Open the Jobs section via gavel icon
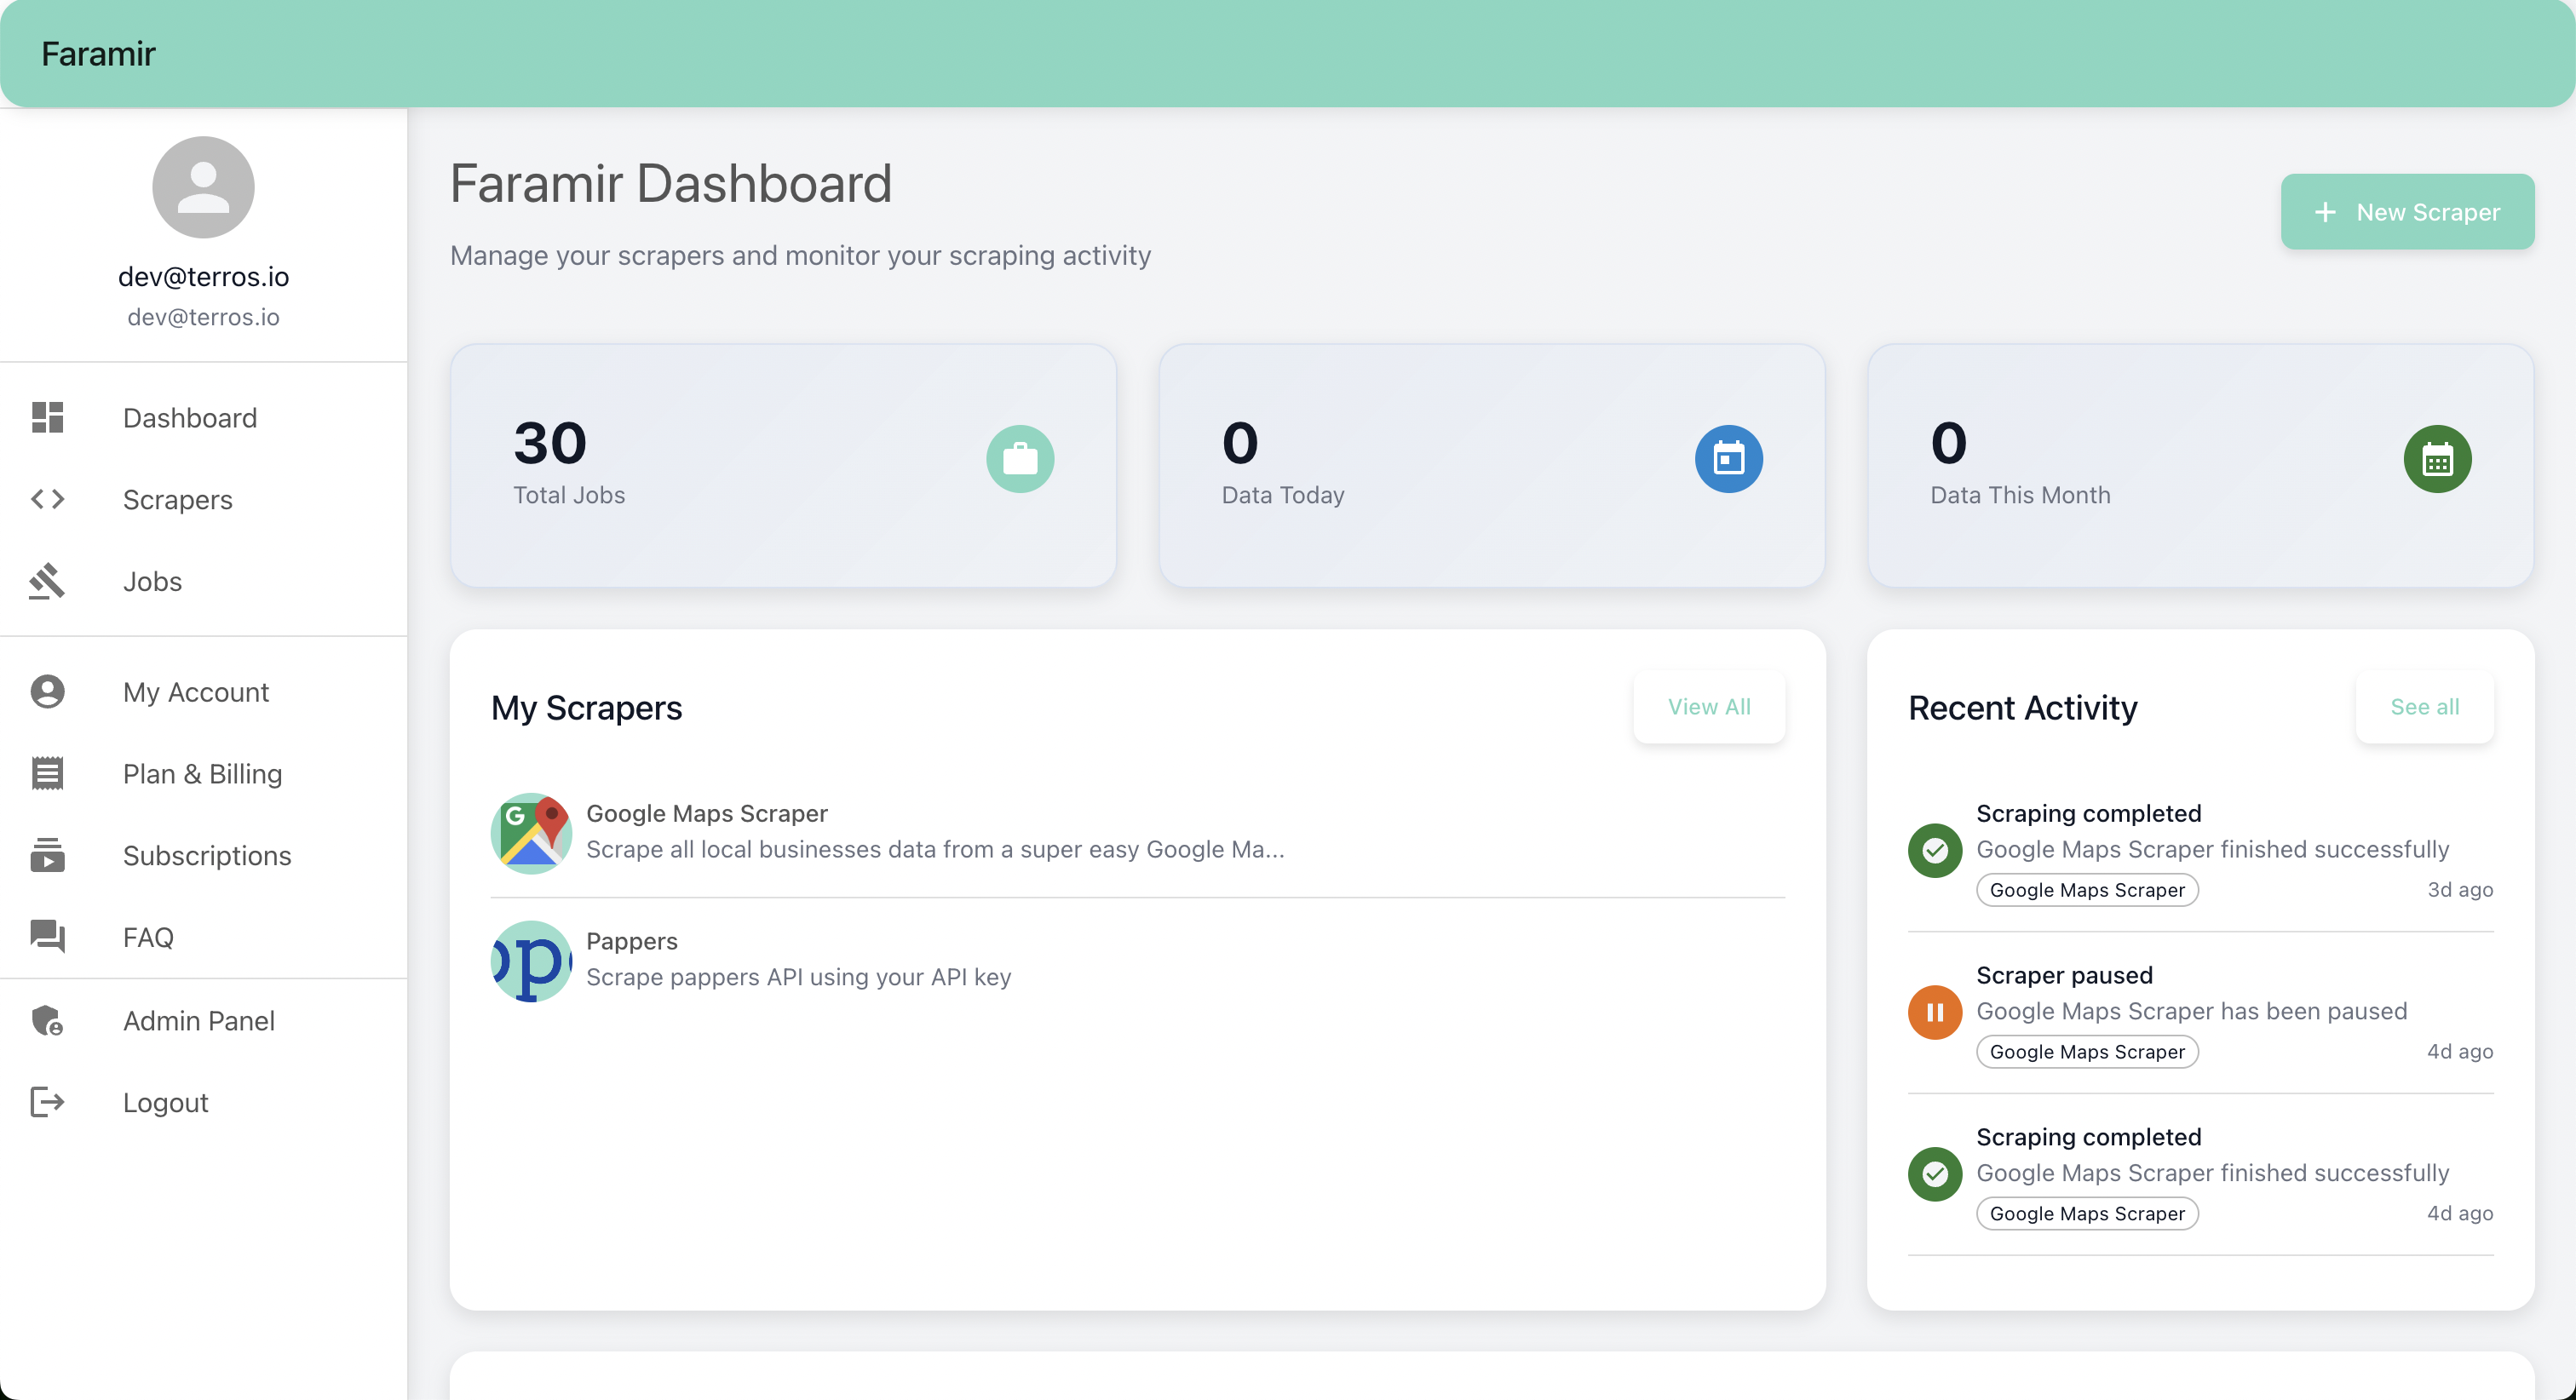The width and height of the screenshot is (2576, 1400). pos(46,581)
